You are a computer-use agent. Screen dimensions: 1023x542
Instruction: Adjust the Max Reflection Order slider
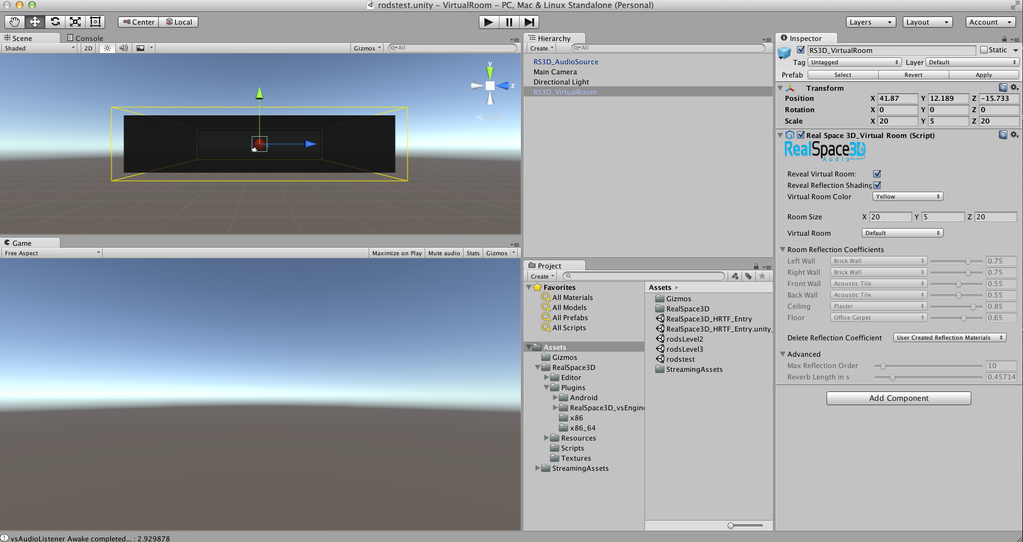point(883,366)
